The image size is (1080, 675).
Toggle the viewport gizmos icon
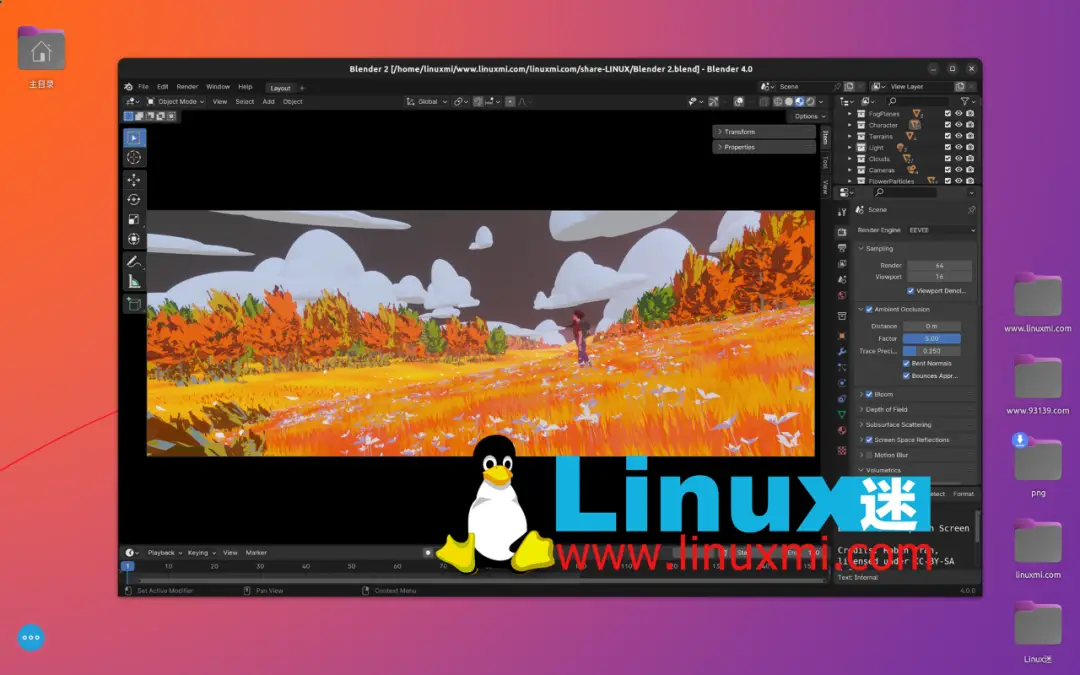(714, 101)
